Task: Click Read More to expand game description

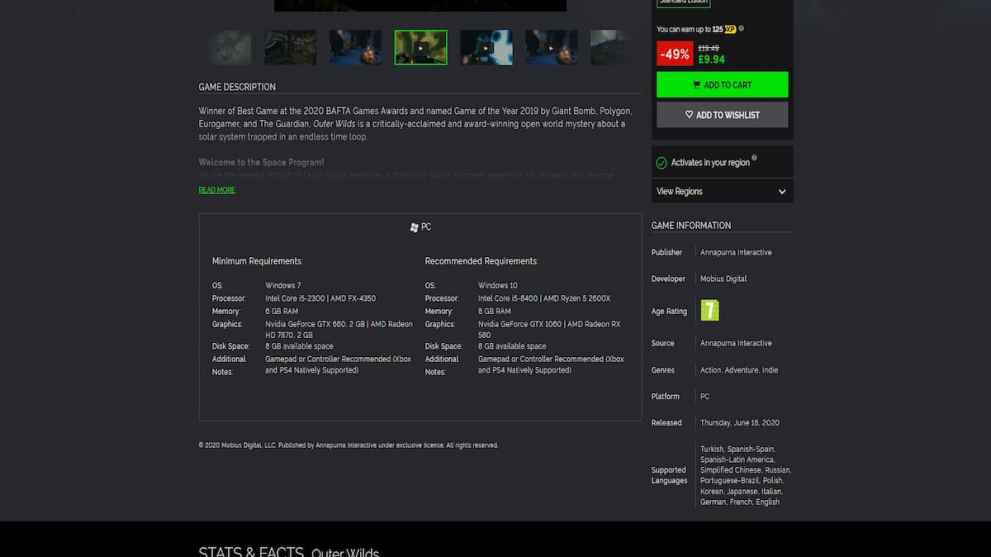Action: 217,190
